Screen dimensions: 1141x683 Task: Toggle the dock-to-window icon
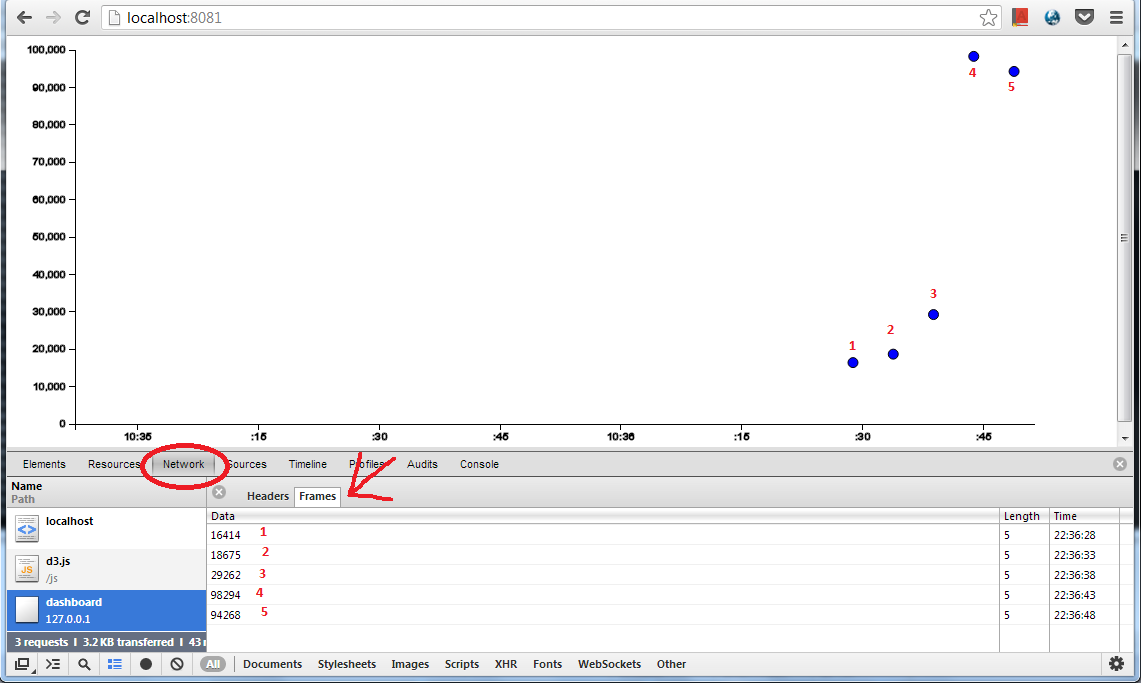click(23, 664)
